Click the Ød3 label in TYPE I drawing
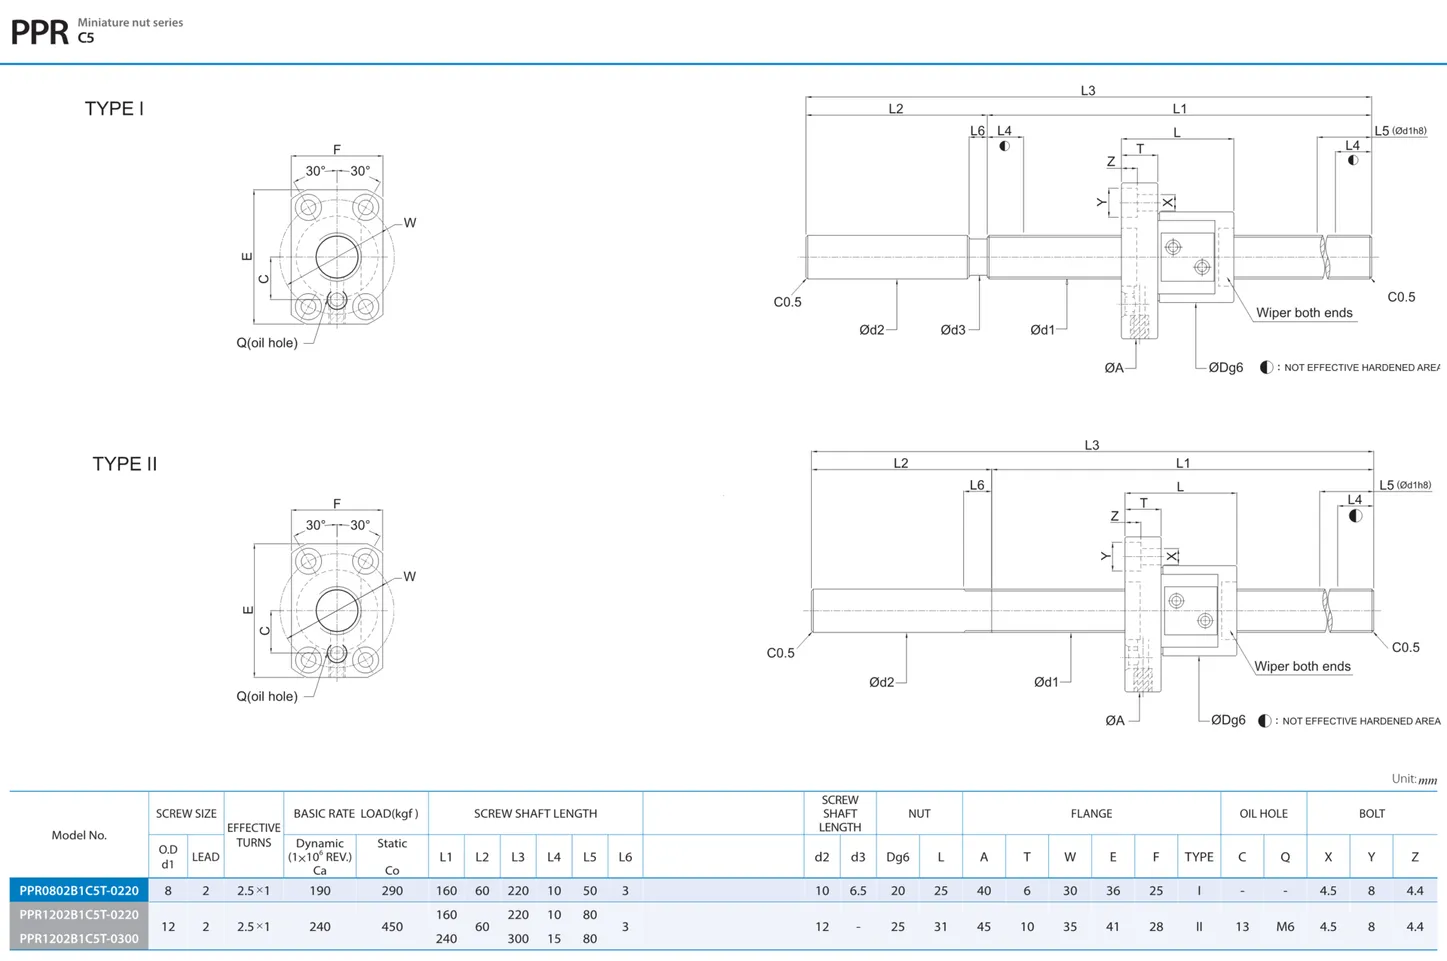The width and height of the screenshot is (1447, 961). point(953,330)
